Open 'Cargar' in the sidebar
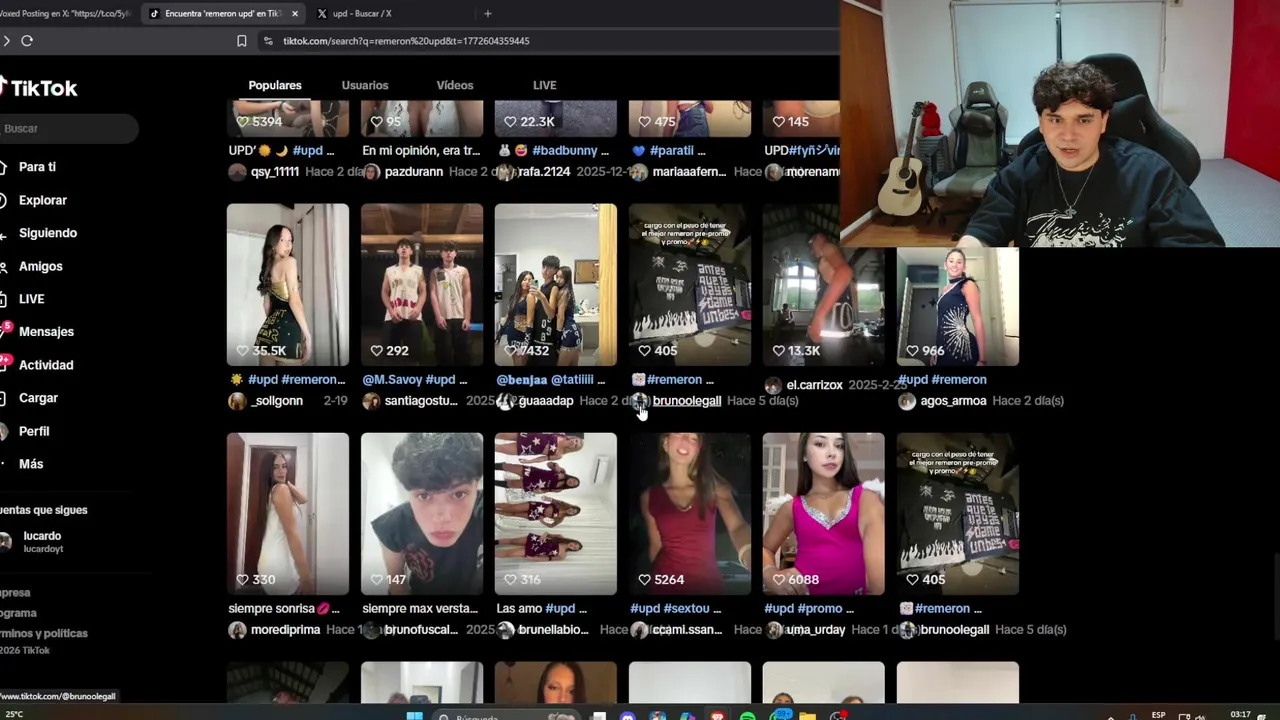This screenshot has height=720, width=1280. 38,398
